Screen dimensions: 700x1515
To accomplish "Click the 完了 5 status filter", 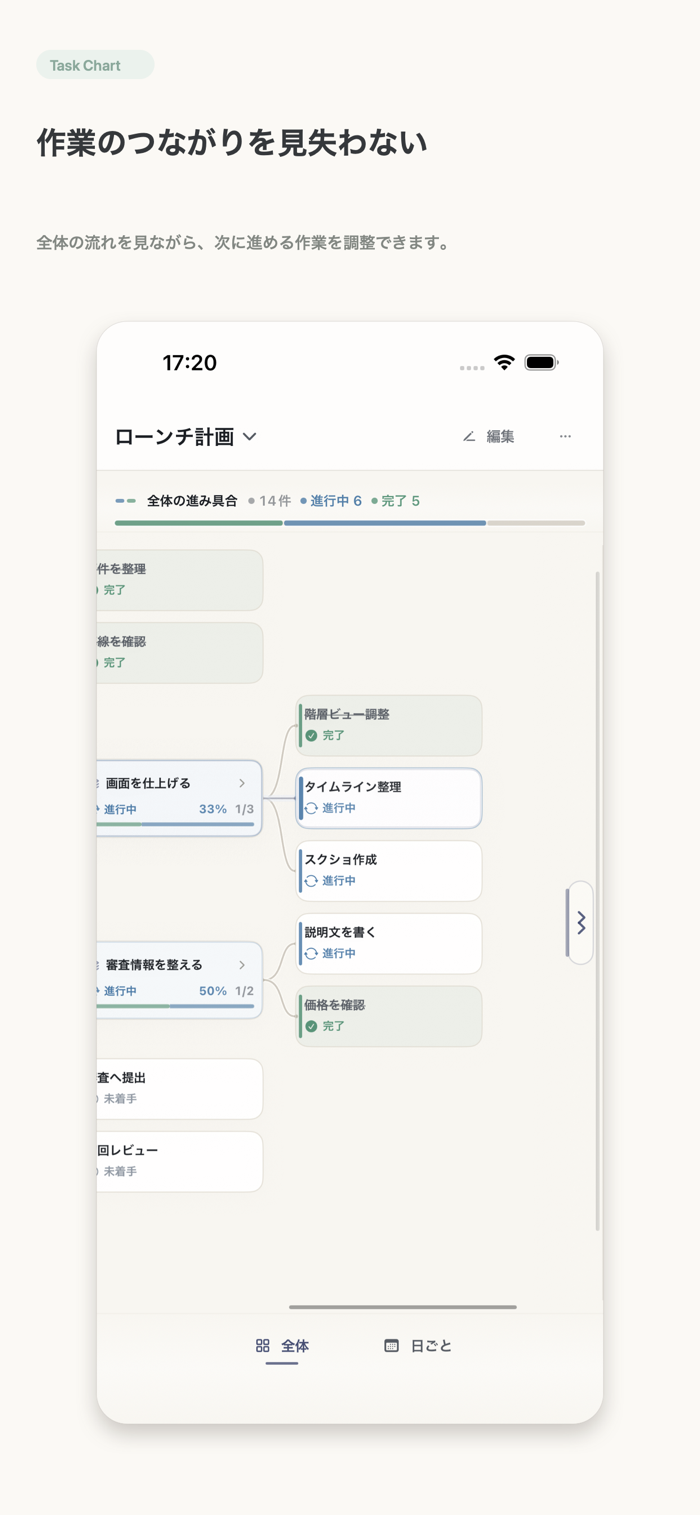I will pyautogui.click(x=395, y=501).
